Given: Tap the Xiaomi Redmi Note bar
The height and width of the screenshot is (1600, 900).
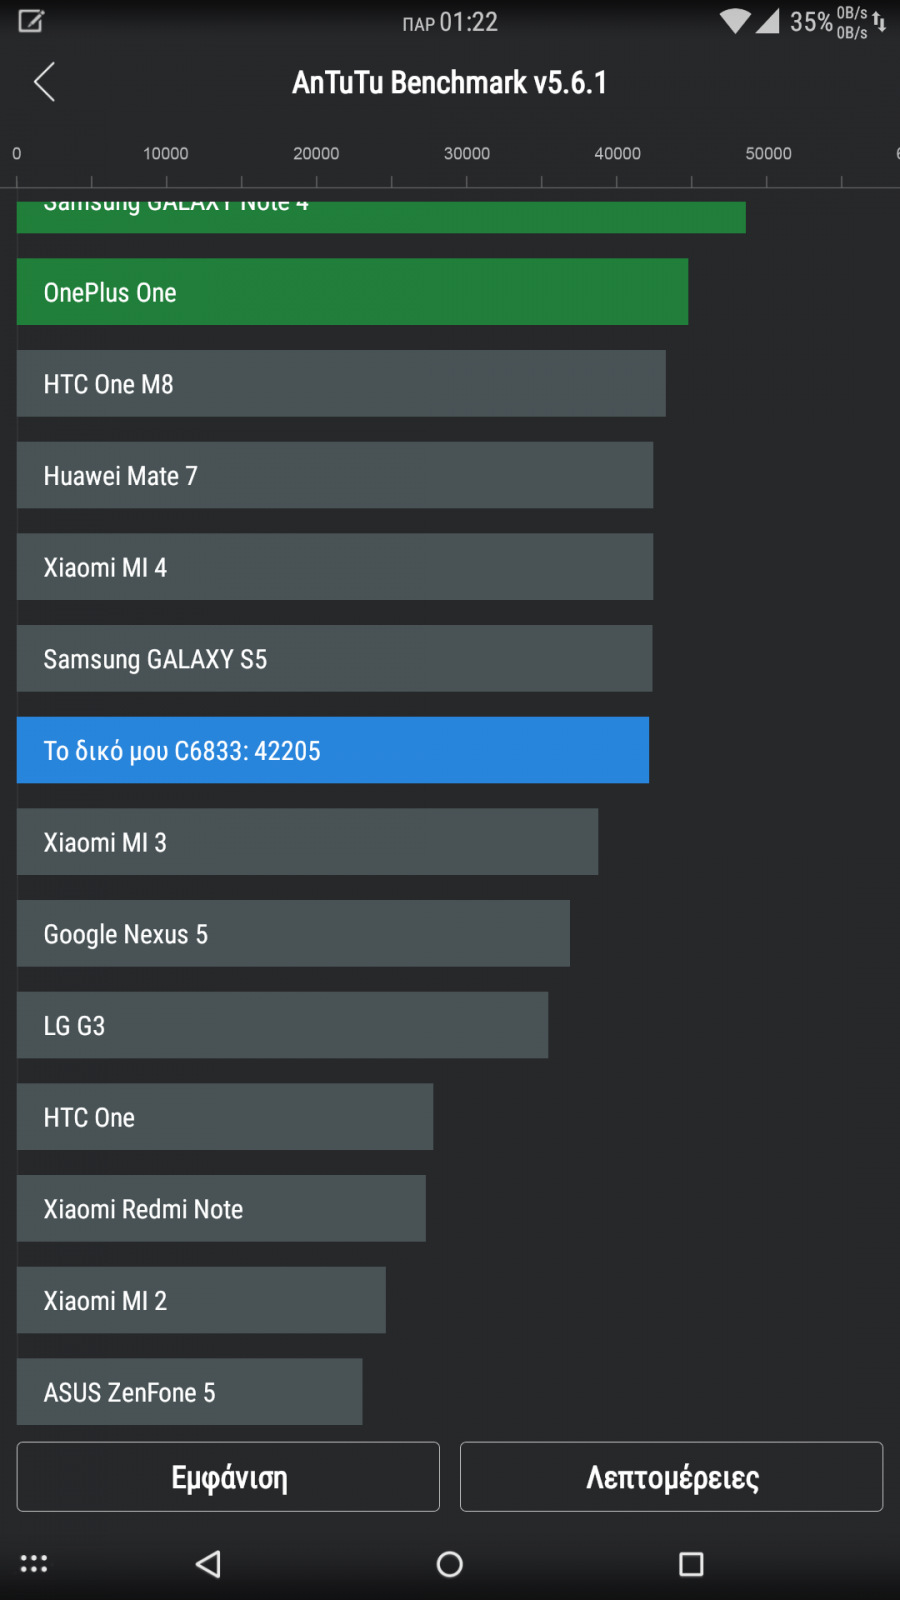Looking at the screenshot, I should coord(221,1208).
